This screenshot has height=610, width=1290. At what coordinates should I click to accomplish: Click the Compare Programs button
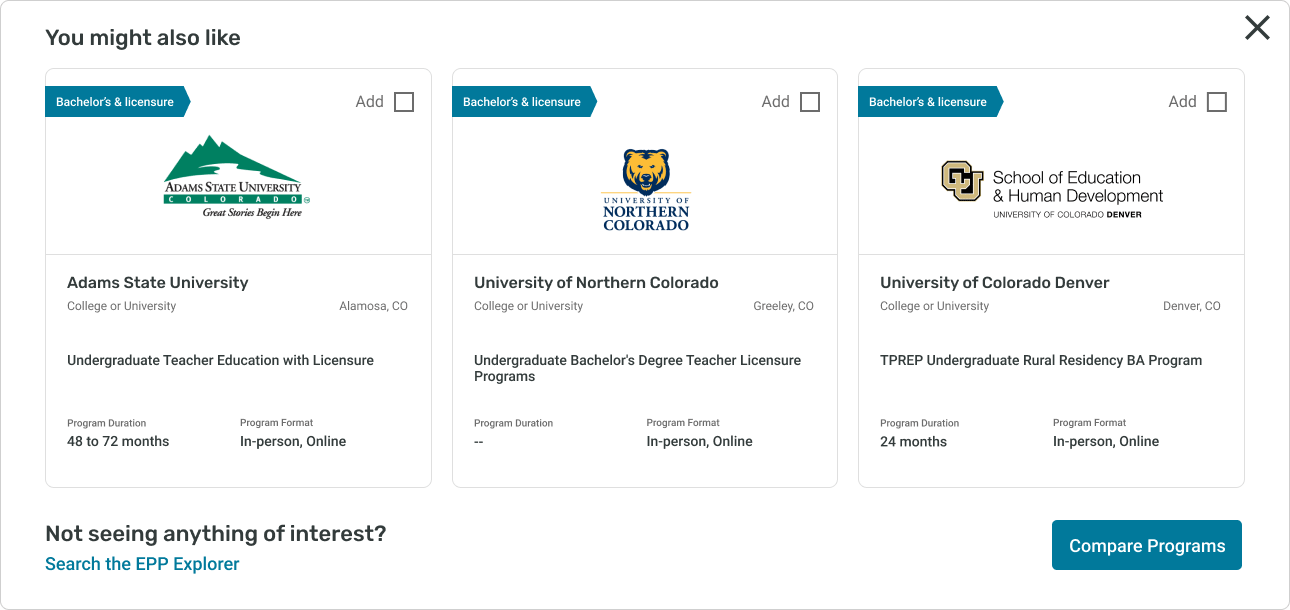point(1147,545)
